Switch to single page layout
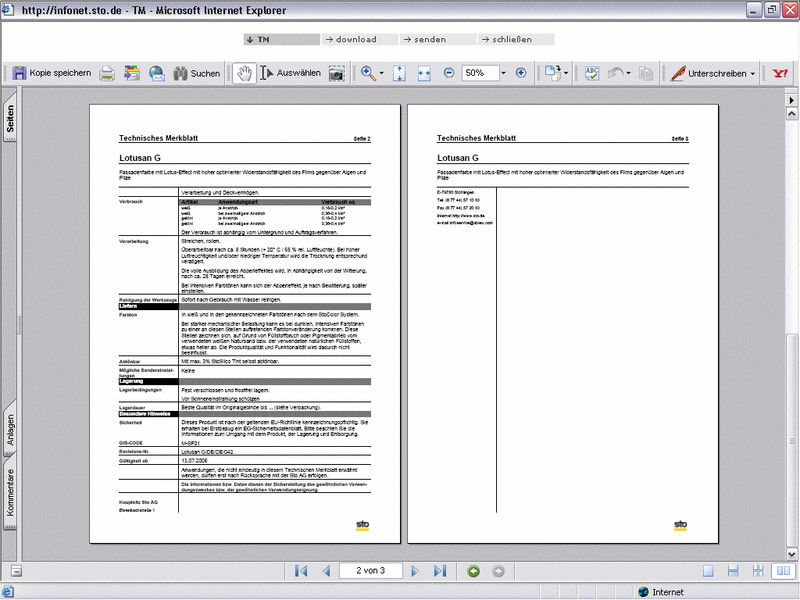The width and height of the screenshot is (800, 600). click(708, 571)
